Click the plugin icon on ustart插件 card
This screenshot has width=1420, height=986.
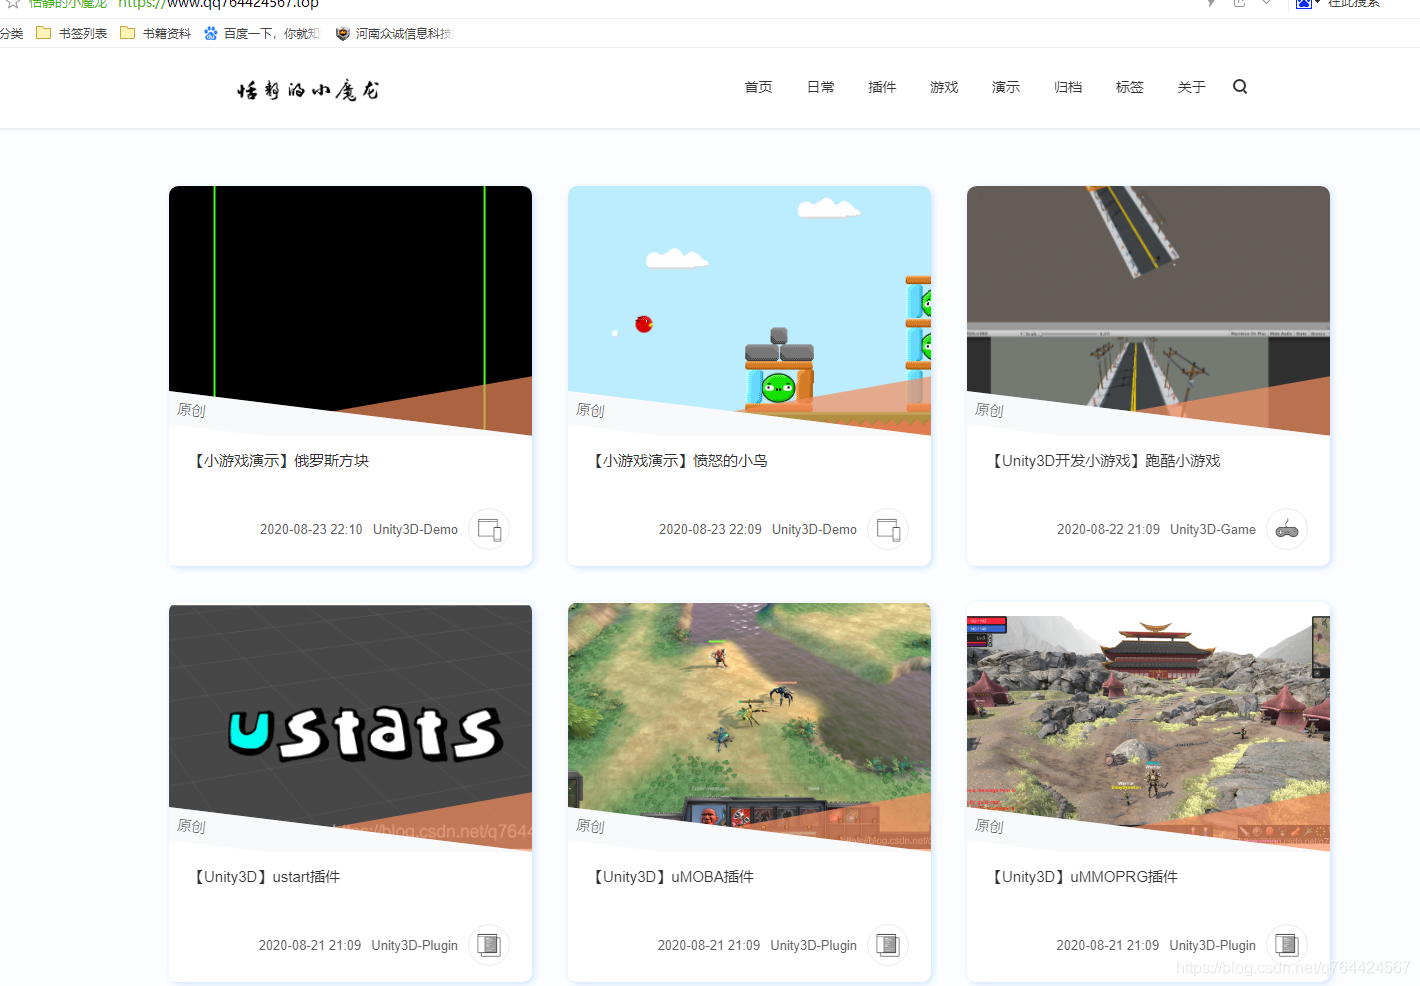pyautogui.click(x=489, y=944)
